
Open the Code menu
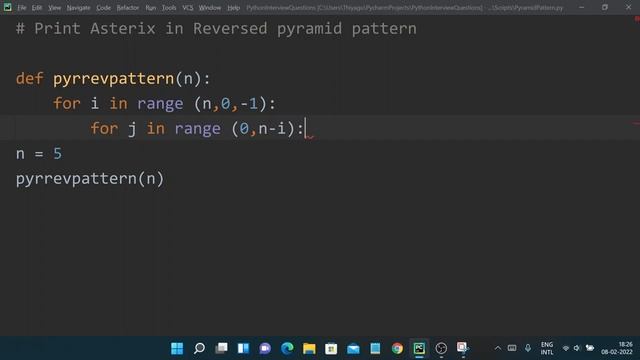(103, 8)
